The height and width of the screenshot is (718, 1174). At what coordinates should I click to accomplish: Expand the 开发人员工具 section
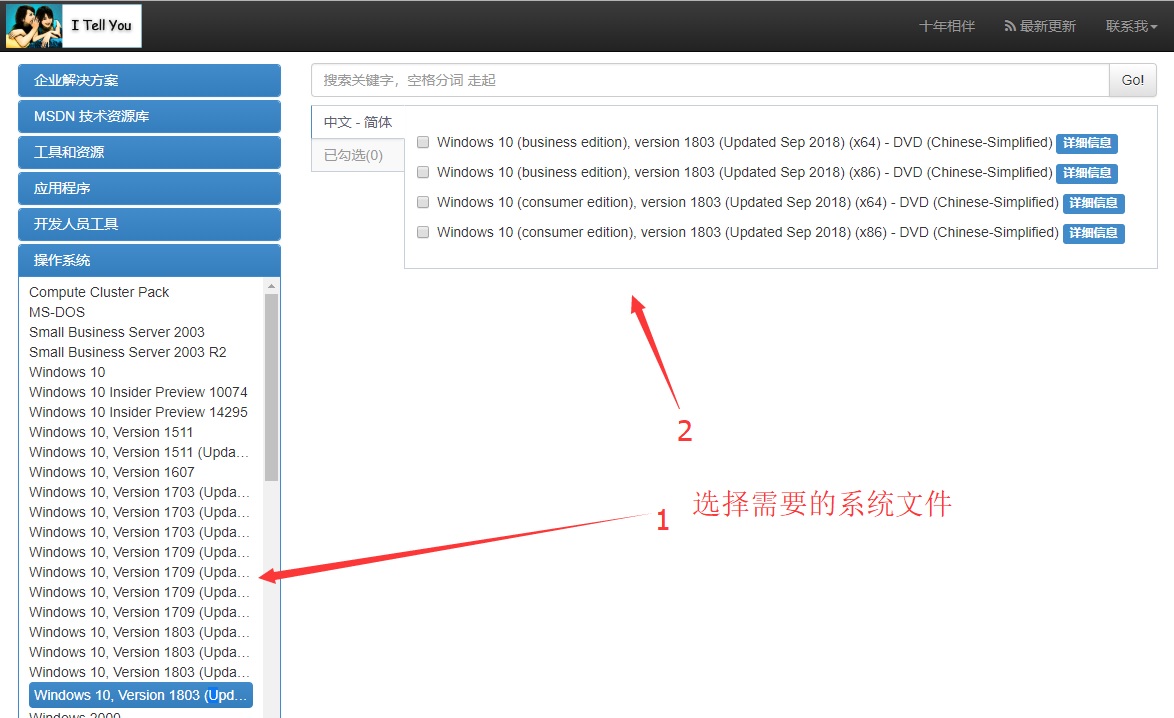[149, 224]
